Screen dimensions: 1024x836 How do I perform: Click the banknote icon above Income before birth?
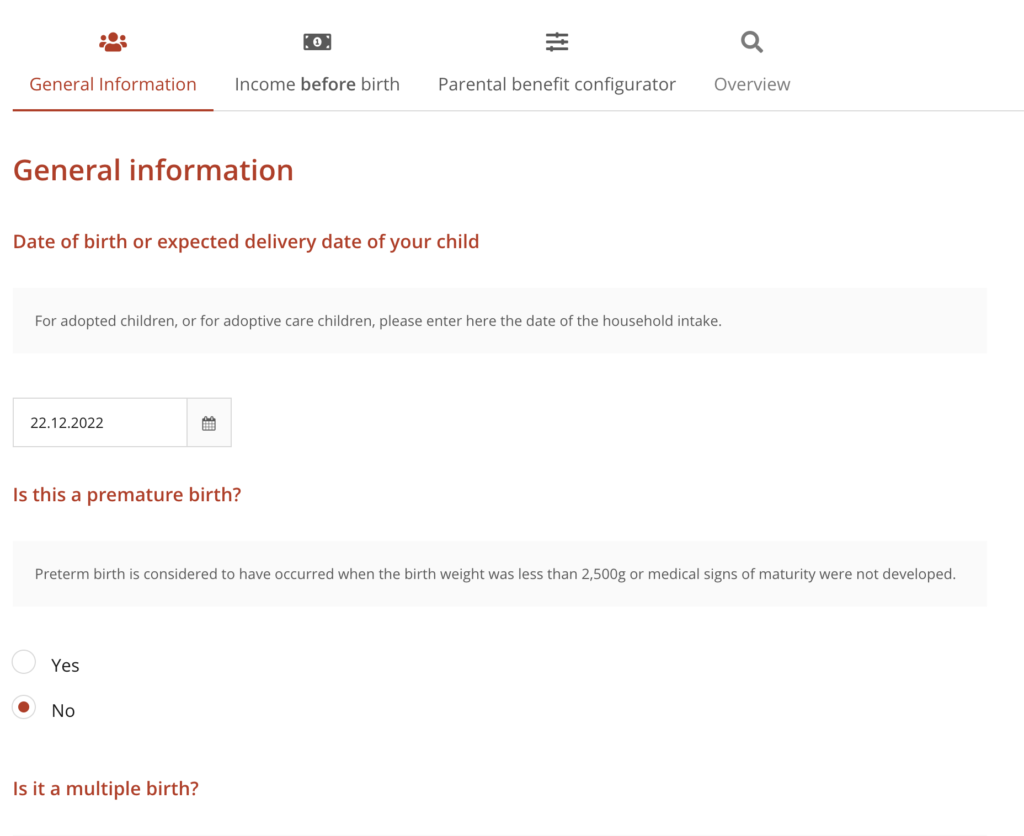point(317,42)
